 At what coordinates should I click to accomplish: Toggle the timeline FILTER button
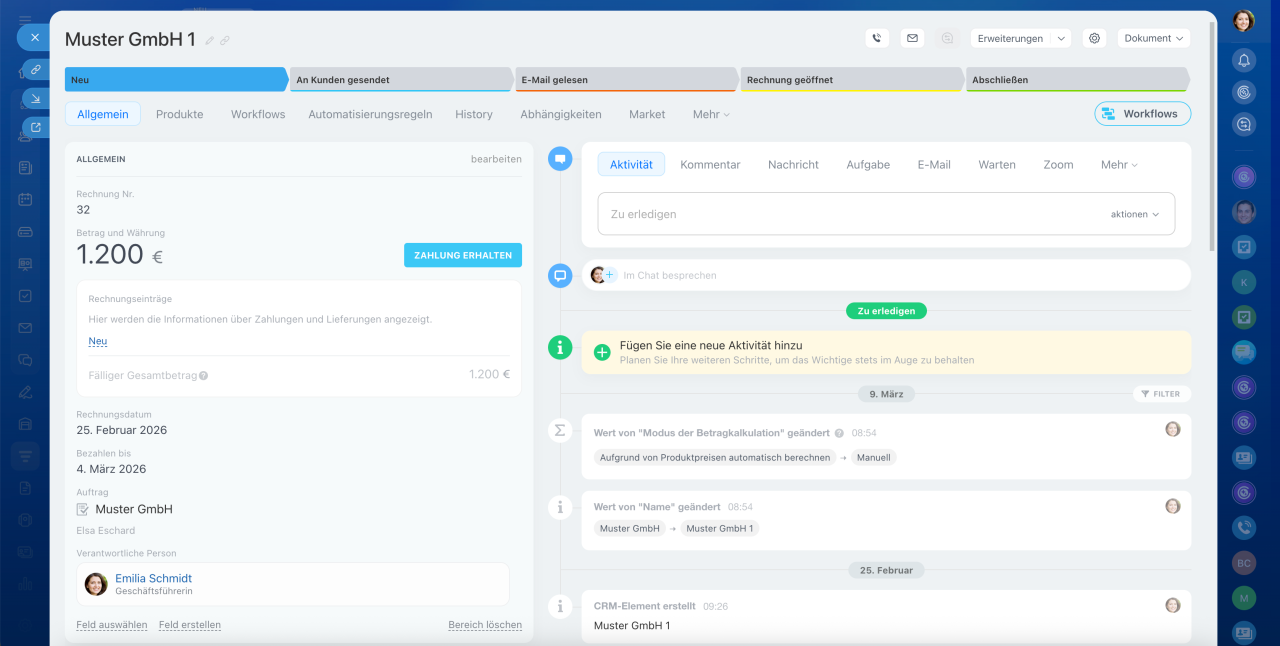1161,394
